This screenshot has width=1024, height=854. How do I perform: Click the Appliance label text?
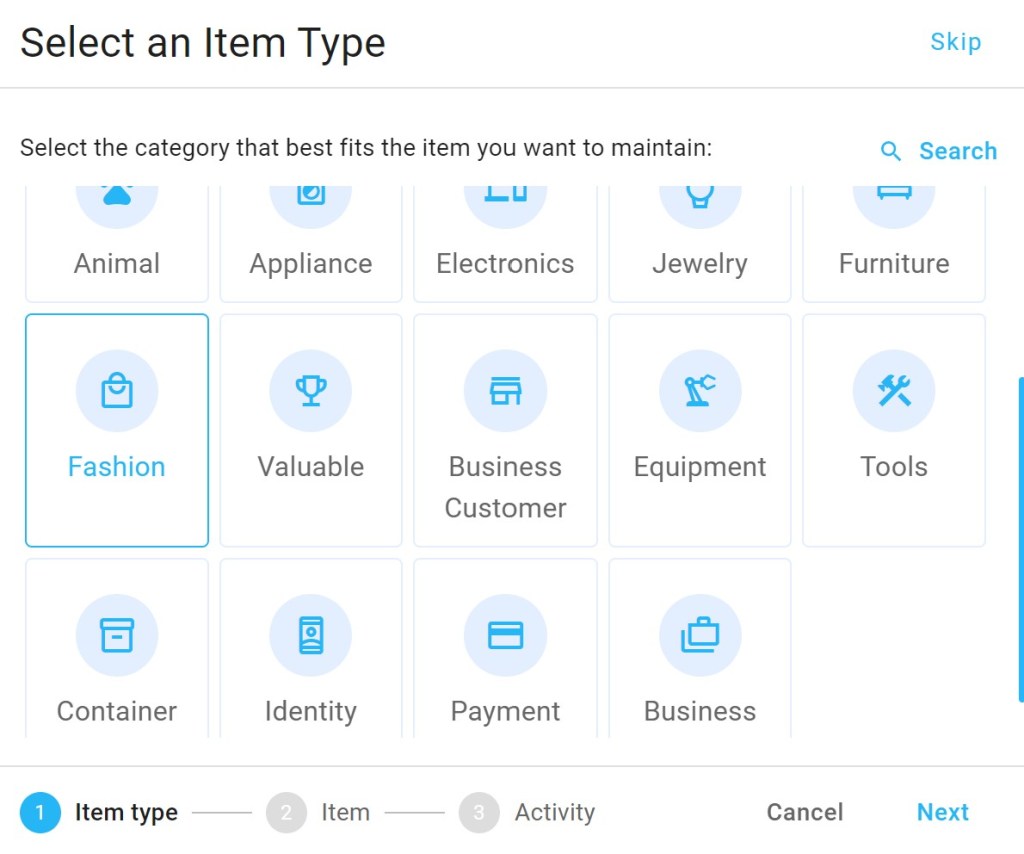(x=311, y=265)
